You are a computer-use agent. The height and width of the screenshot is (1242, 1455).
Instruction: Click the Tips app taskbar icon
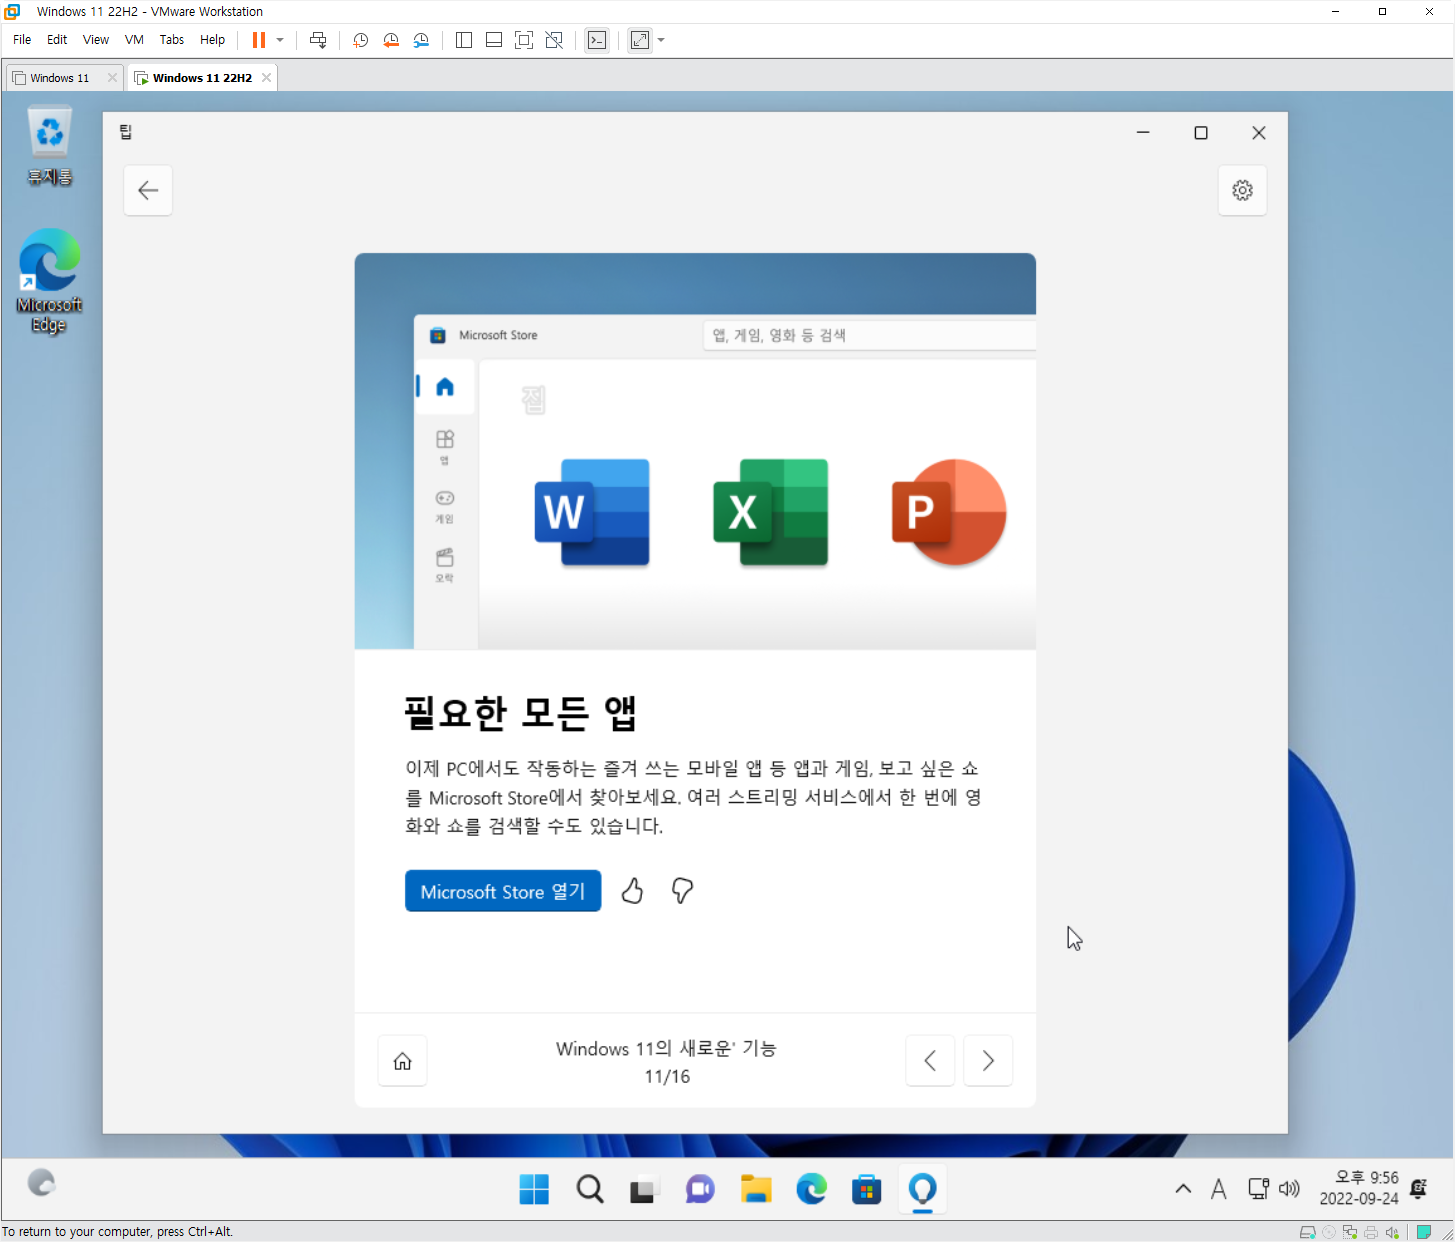922,1189
